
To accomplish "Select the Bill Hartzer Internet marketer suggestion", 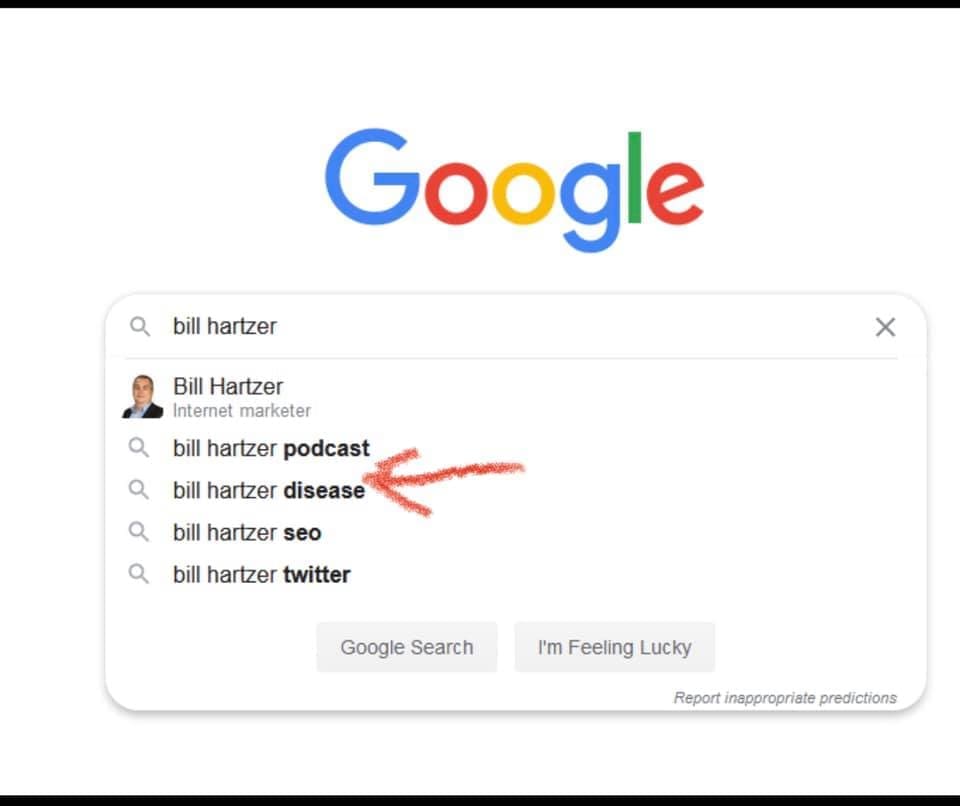I will click(x=514, y=397).
